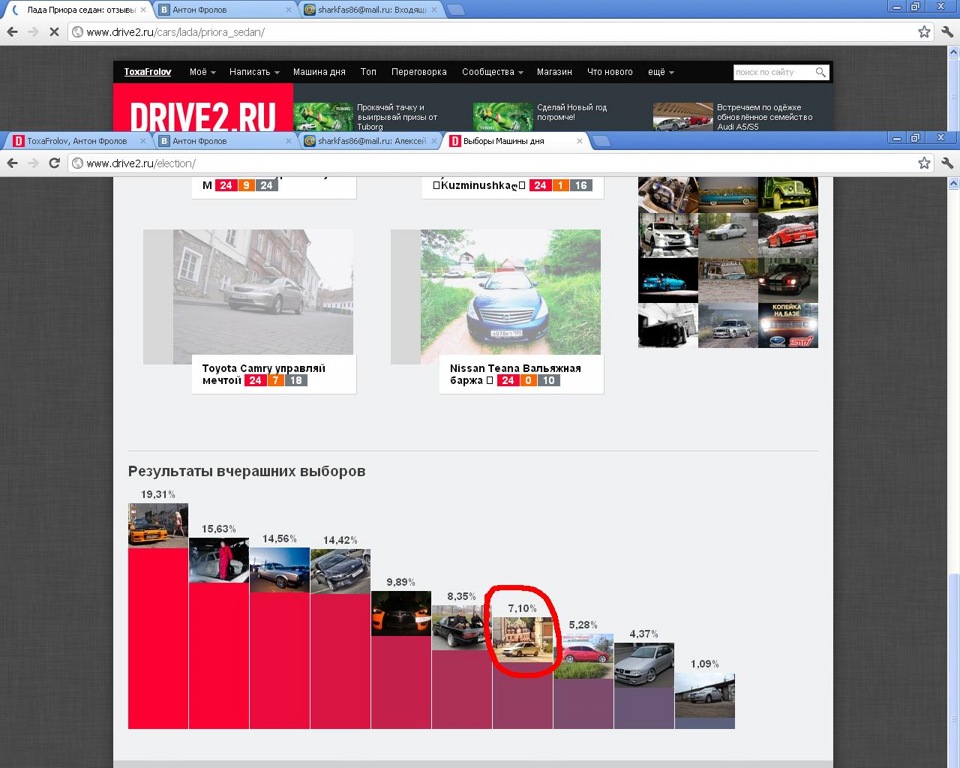Expand the Моё dropdown menu
This screenshot has width=960, height=768.
coord(202,72)
